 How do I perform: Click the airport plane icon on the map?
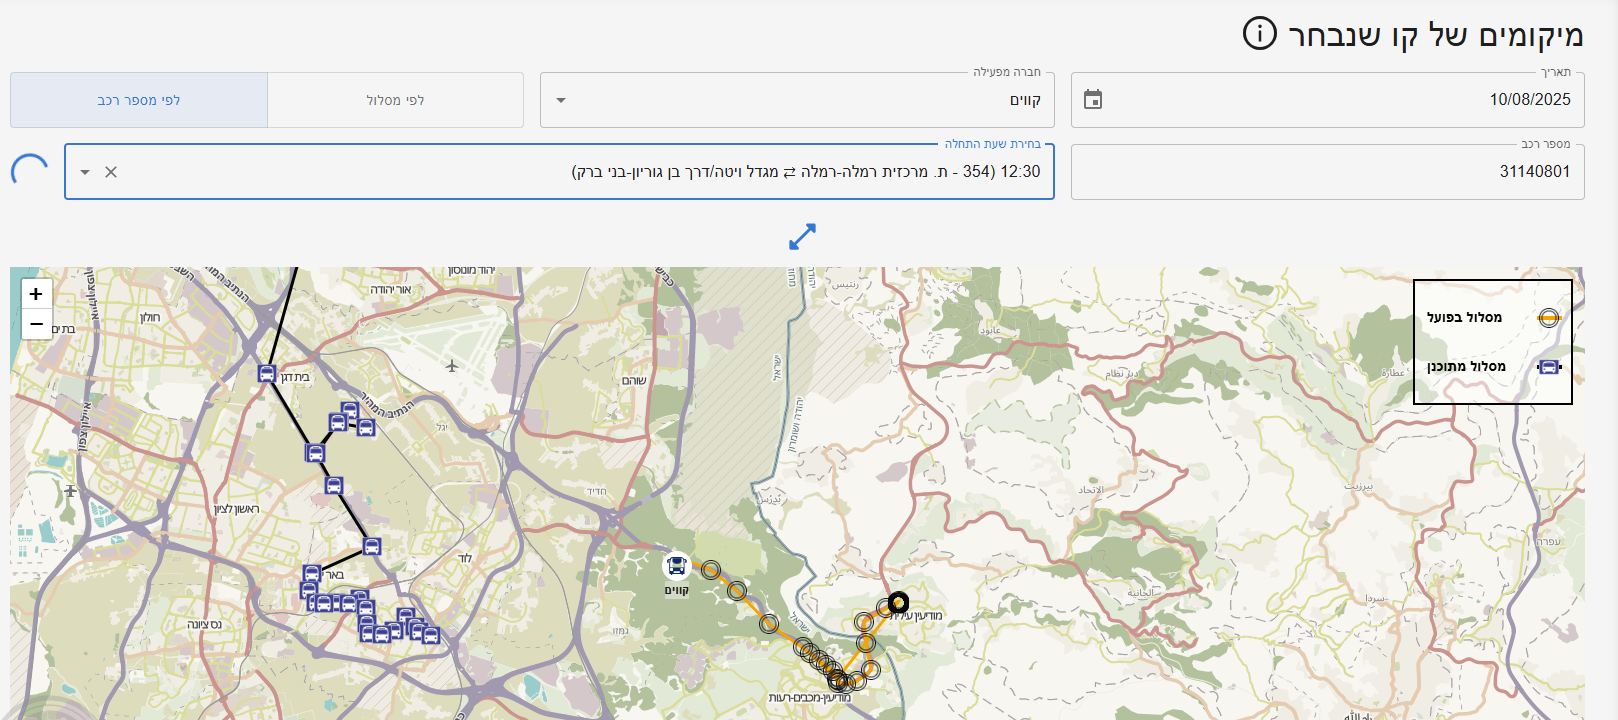click(452, 366)
